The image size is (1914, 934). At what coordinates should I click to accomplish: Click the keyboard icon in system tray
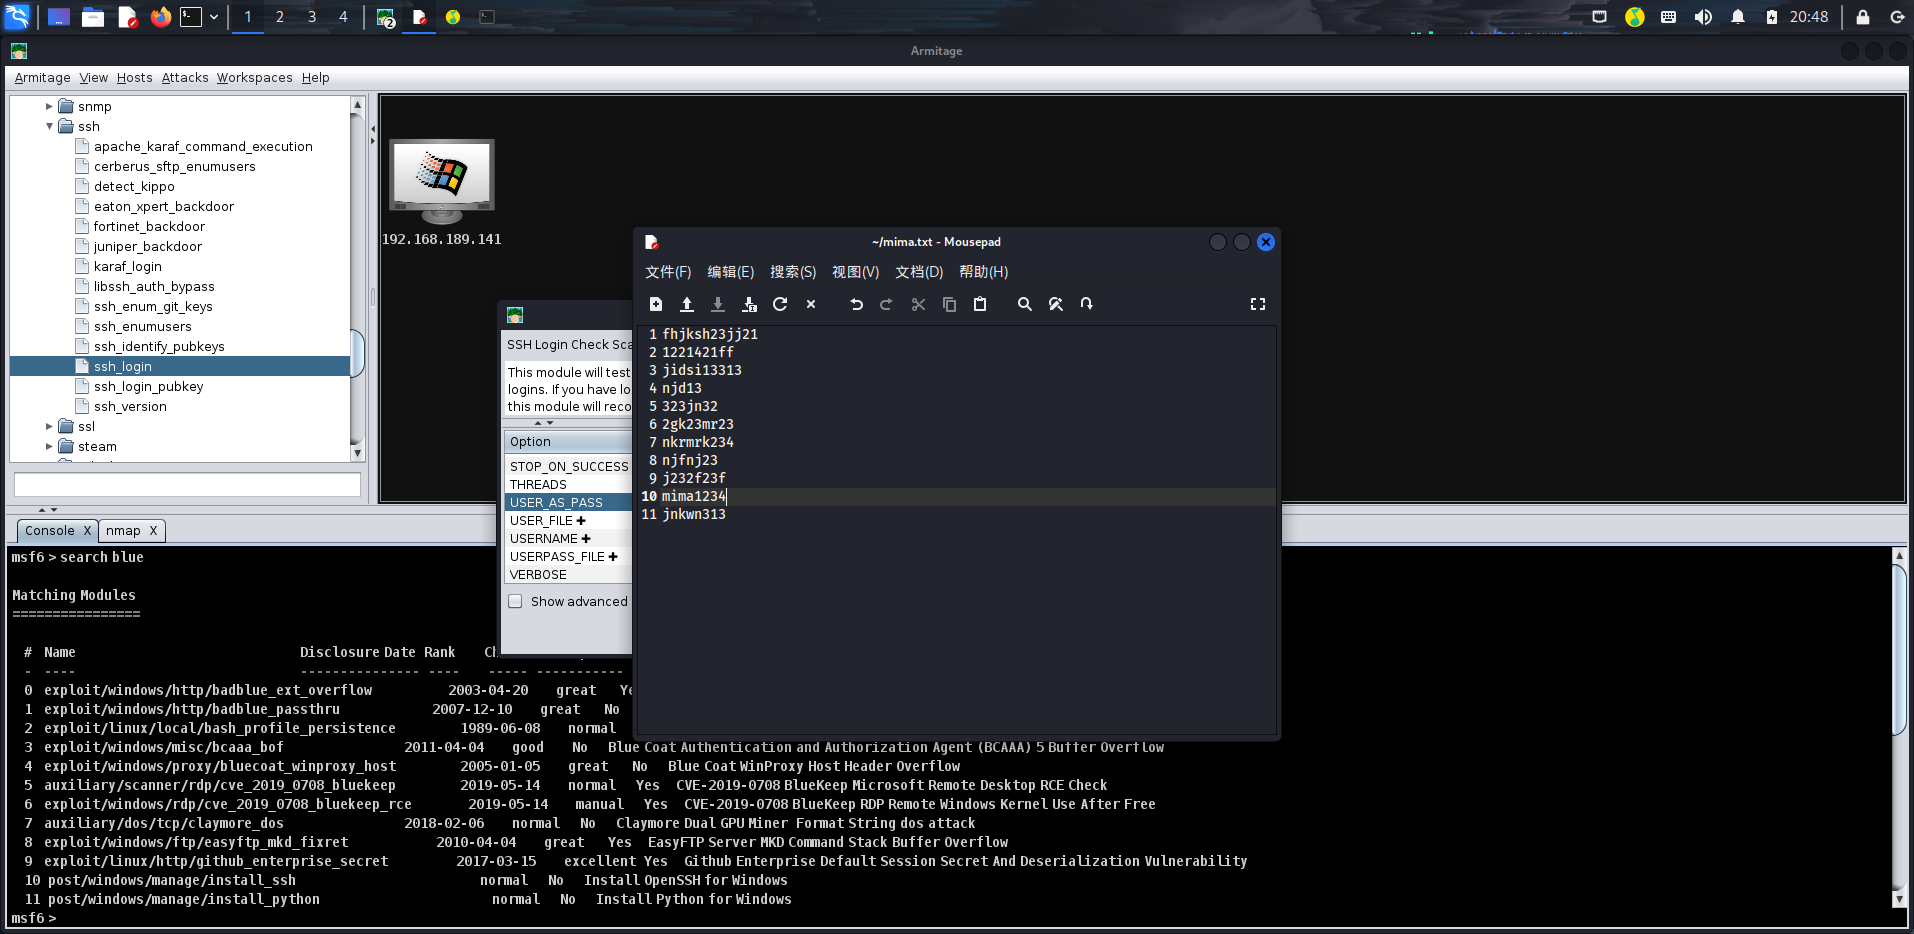1668,17
